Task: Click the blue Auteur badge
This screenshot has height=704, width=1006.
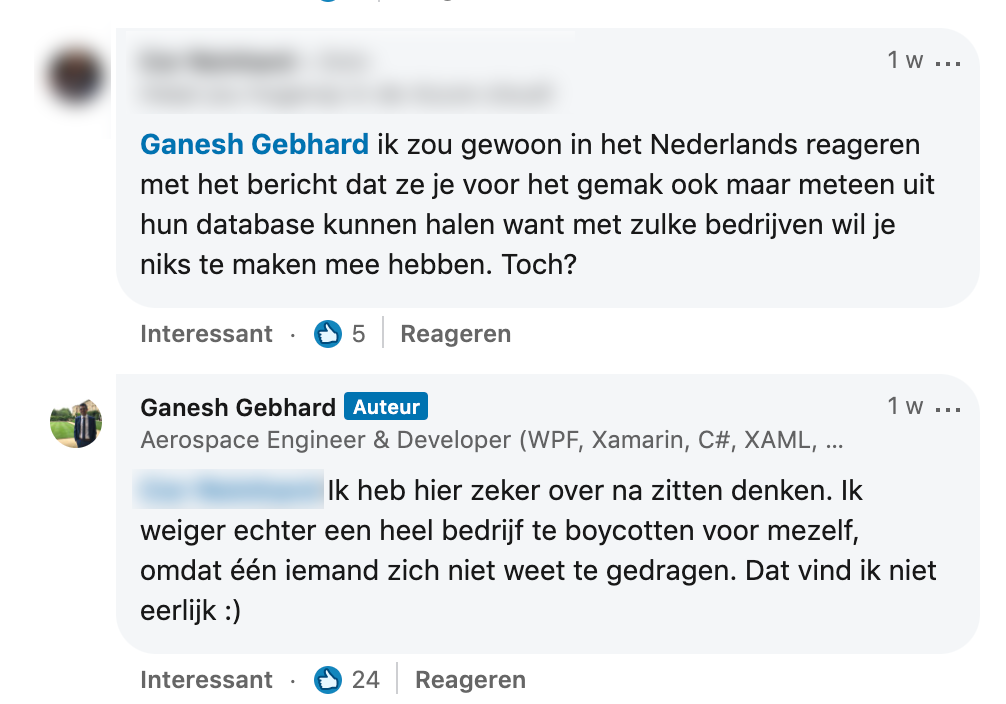Action: (x=386, y=407)
